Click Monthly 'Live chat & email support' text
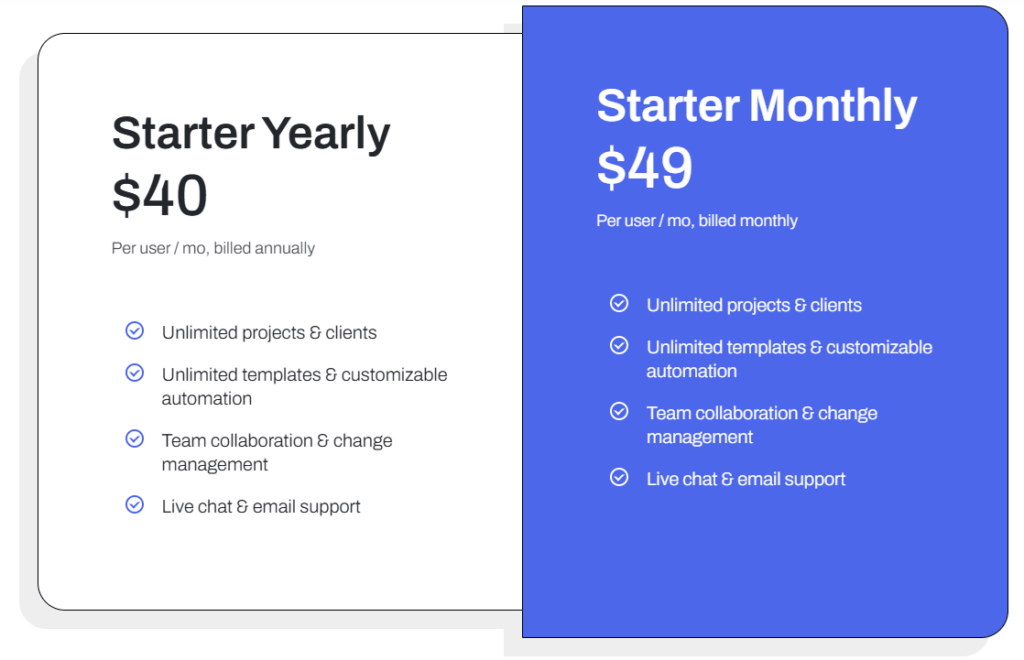Viewport: 1024px width, 660px height. [x=746, y=479]
